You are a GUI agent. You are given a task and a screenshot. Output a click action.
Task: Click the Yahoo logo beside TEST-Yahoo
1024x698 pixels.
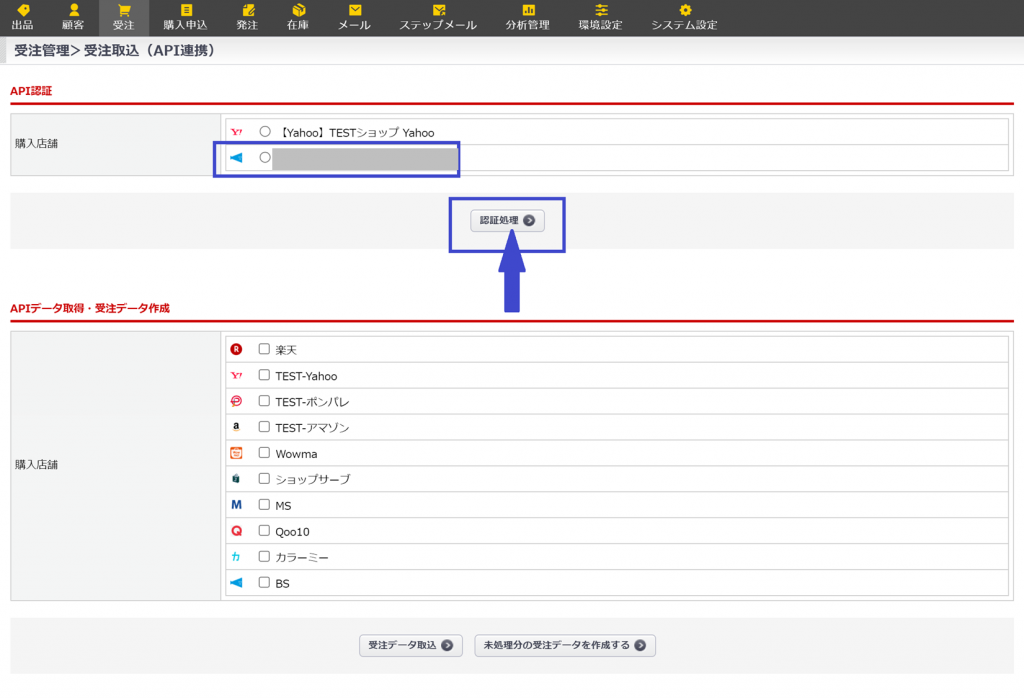236,375
